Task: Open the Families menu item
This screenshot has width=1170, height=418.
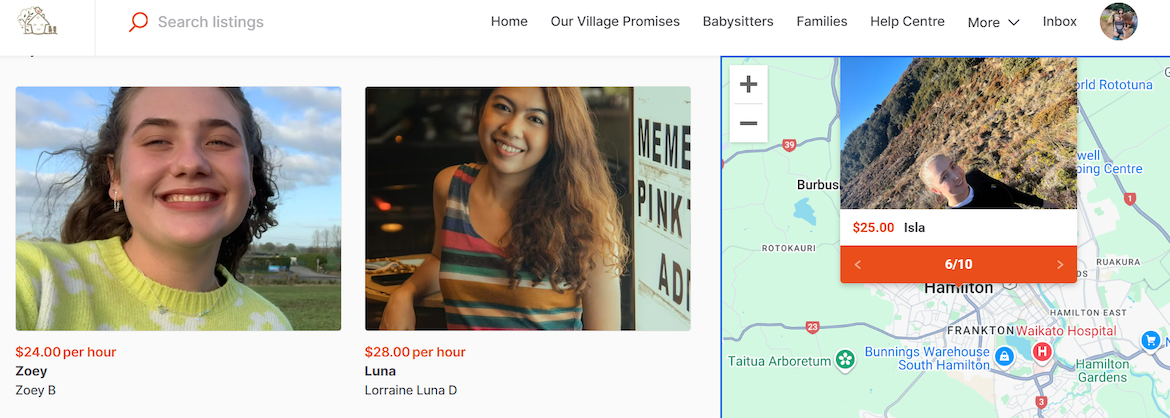Action: pyautogui.click(x=822, y=22)
